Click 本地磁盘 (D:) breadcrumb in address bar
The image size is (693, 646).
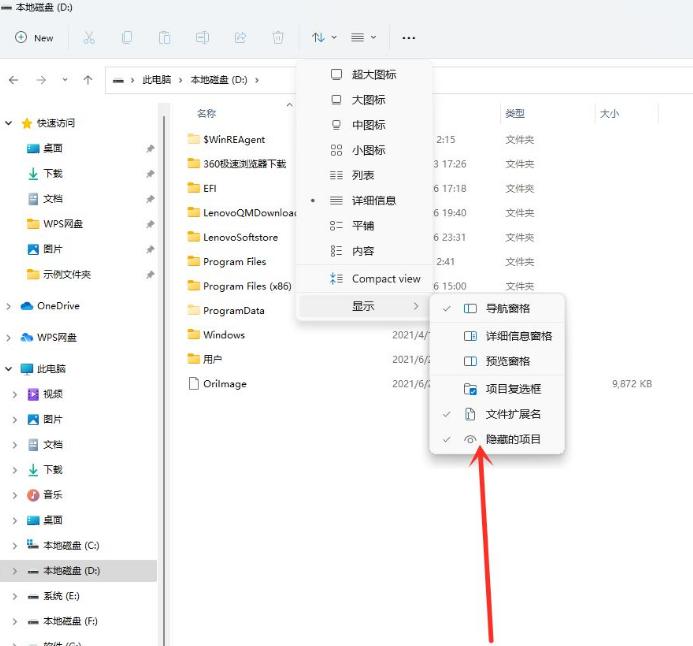[x=219, y=80]
